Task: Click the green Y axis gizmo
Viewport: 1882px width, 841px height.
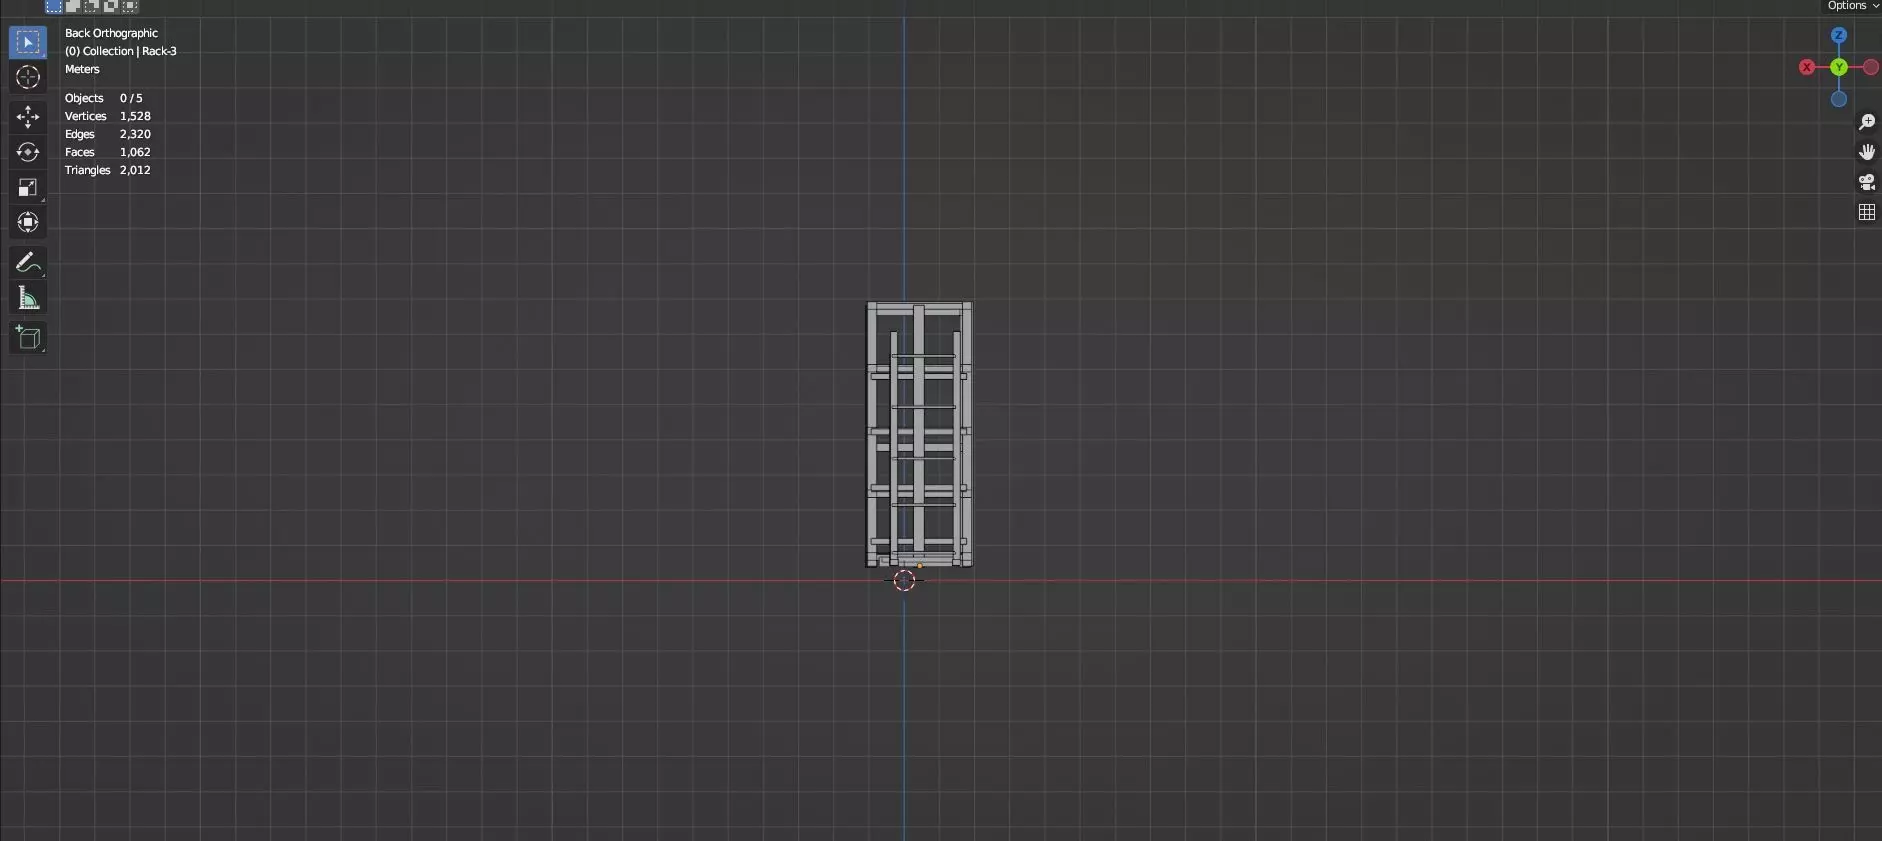Action: coord(1839,67)
